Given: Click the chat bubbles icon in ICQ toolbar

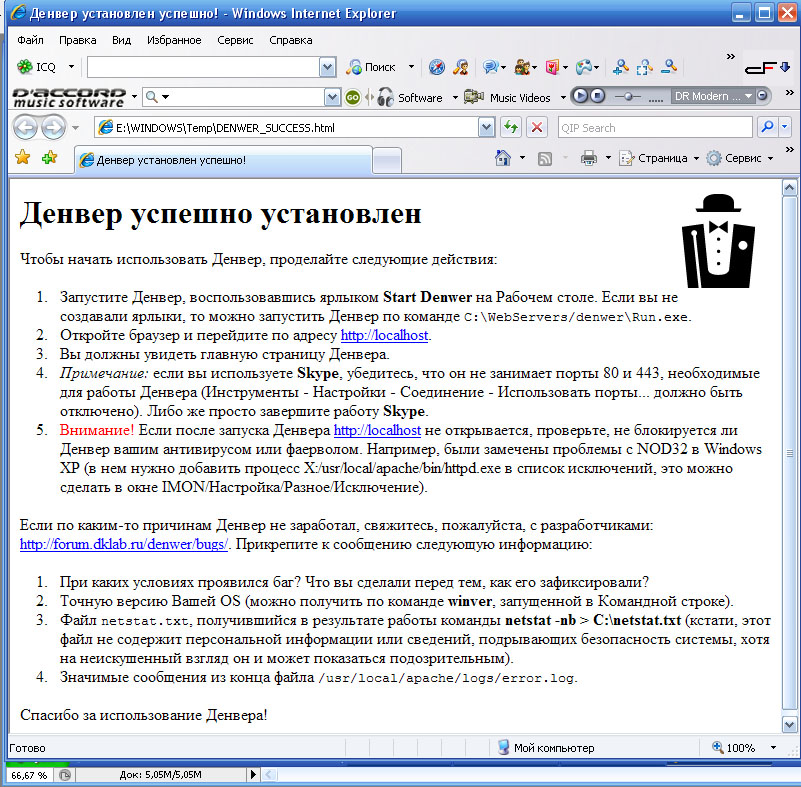Looking at the screenshot, I should pyautogui.click(x=490, y=67).
